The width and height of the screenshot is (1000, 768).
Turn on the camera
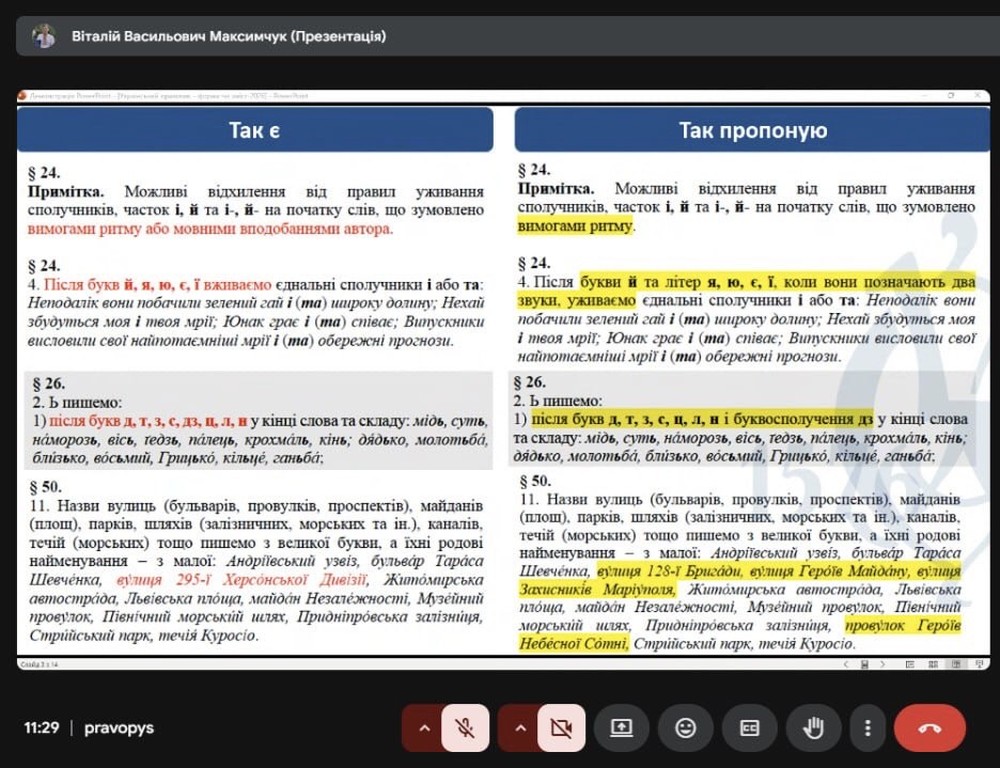(x=561, y=728)
